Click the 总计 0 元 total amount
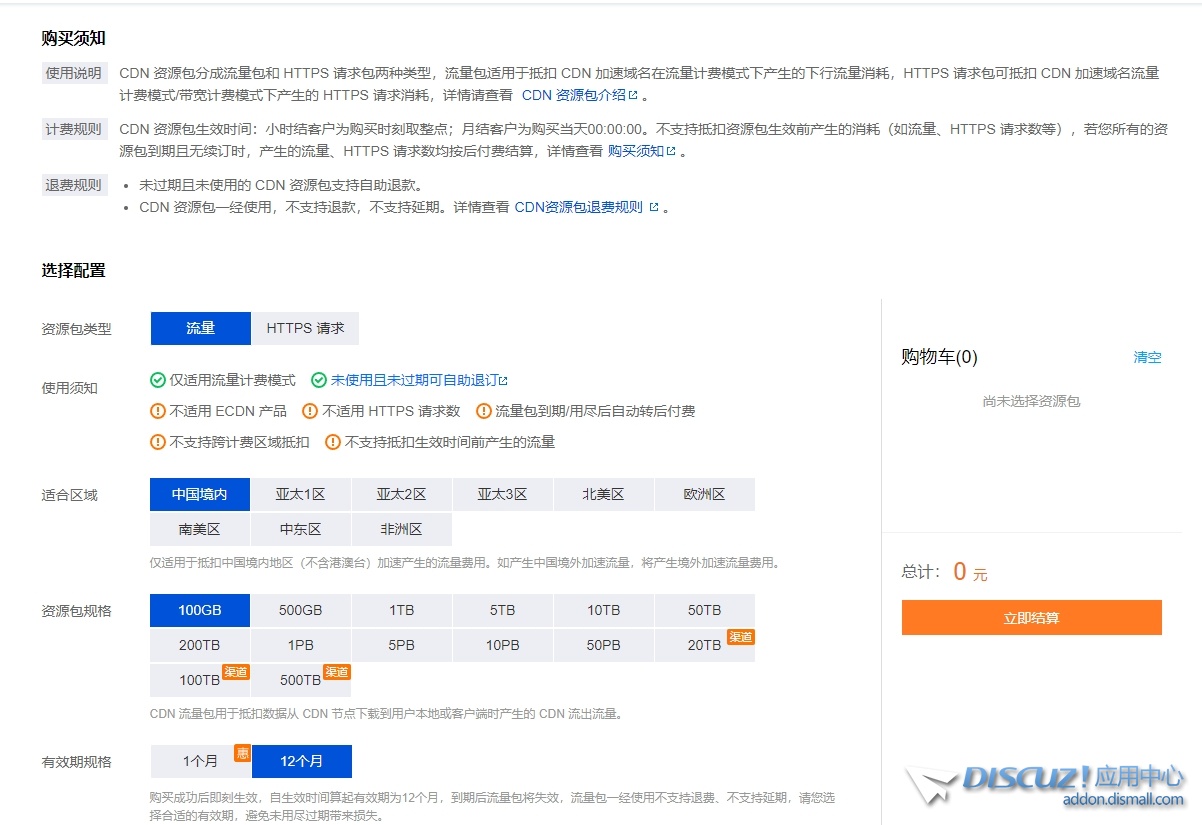This screenshot has width=1202, height=825. [945, 572]
